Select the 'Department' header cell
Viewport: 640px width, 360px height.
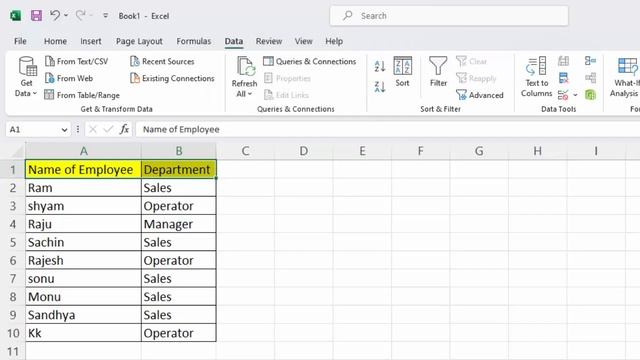[178, 169]
